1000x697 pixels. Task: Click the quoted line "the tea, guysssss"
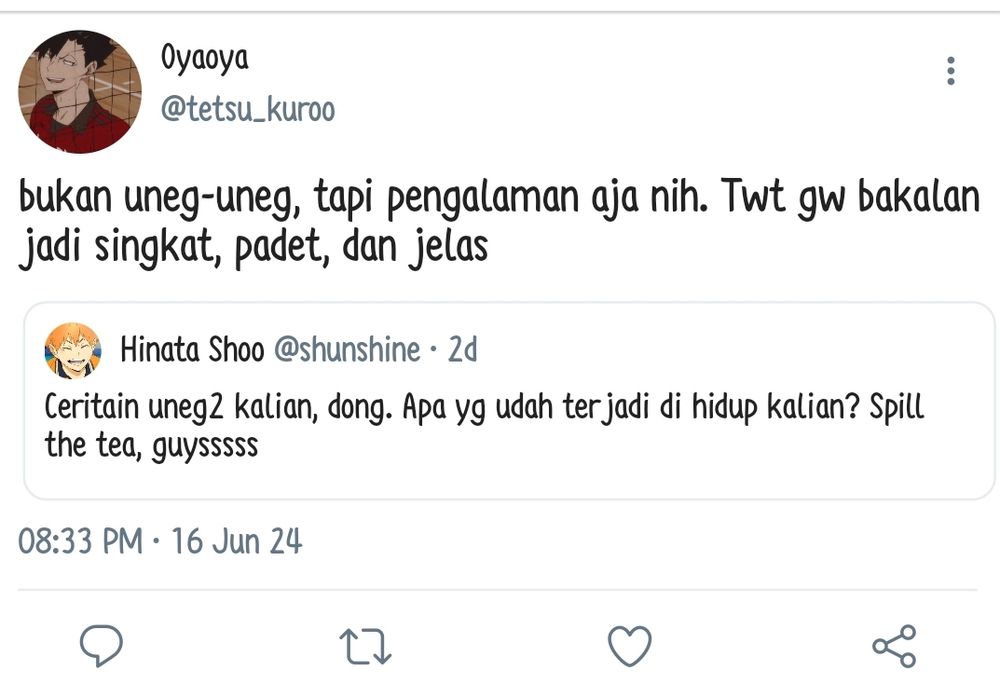pyautogui.click(x=151, y=444)
